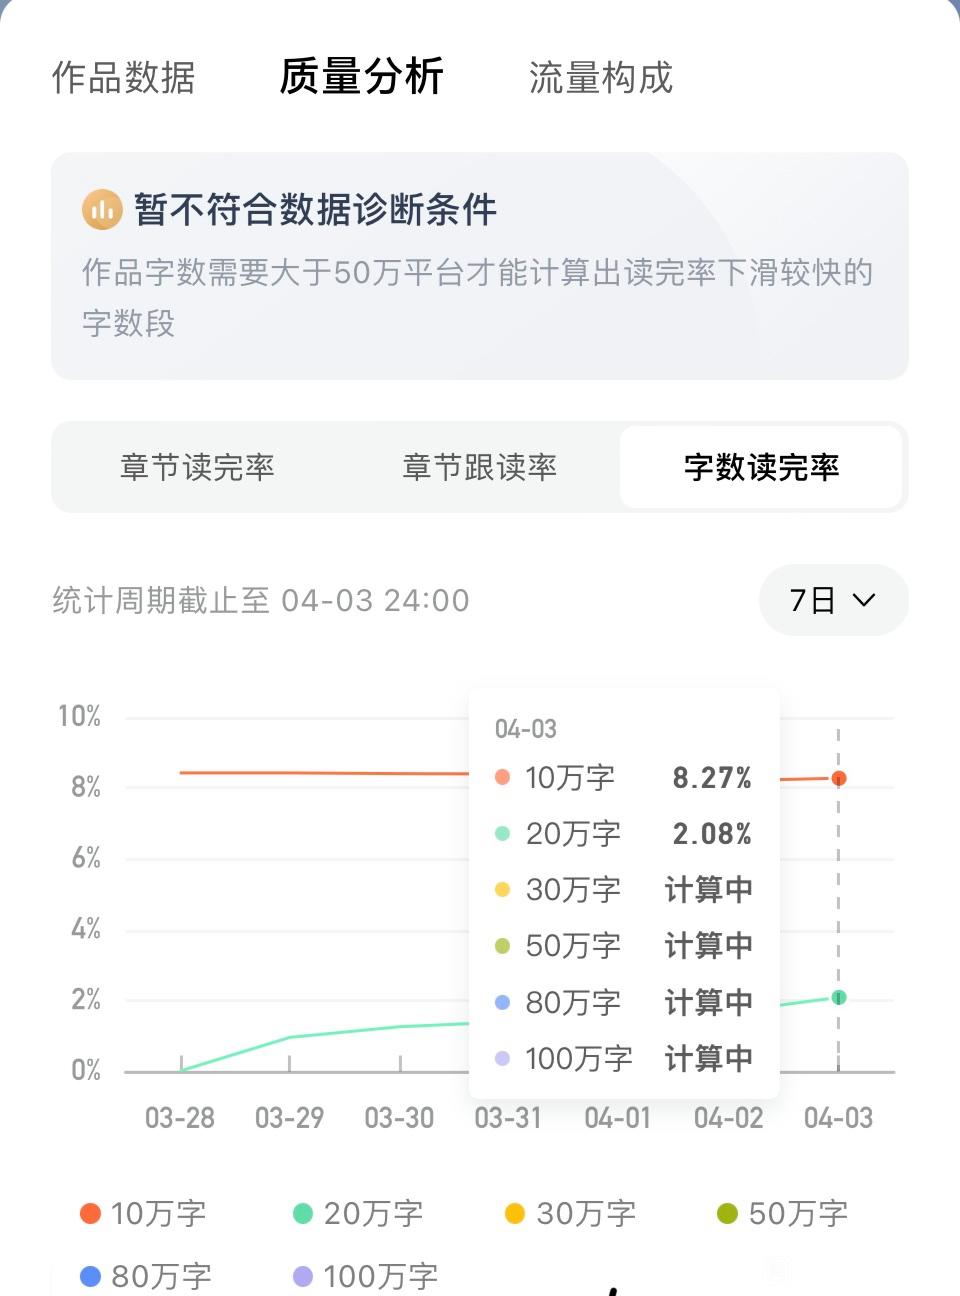Select the 质量分析 tab
The width and height of the screenshot is (960, 1296).
[x=361, y=76]
